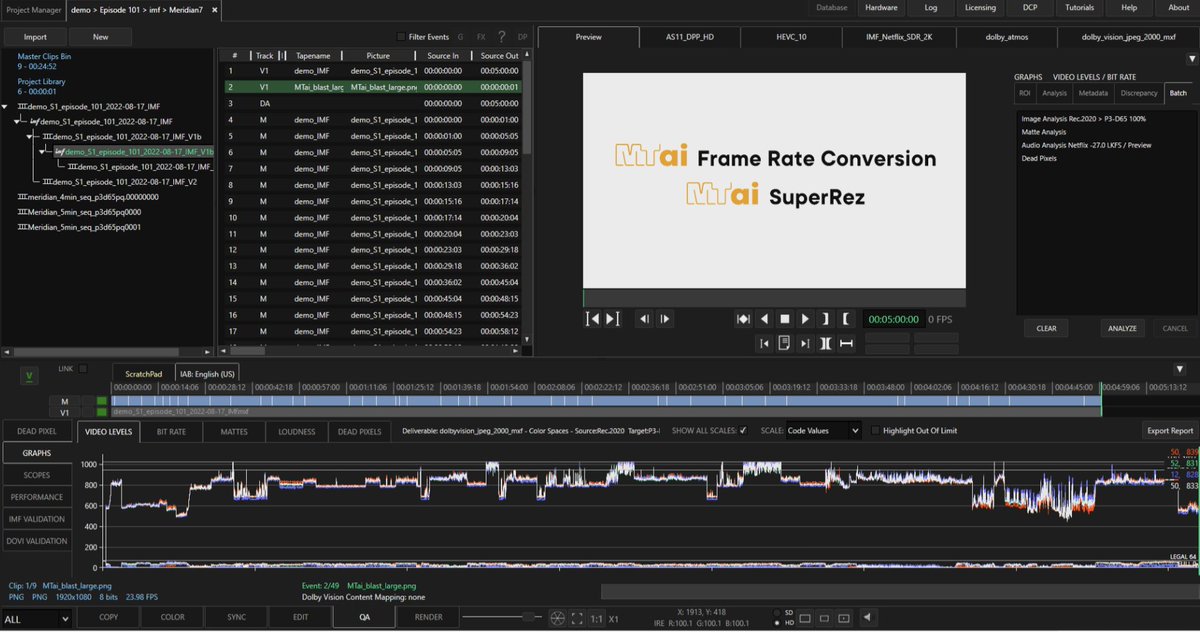Click the viewer zoom slider in the status bar

528,616
